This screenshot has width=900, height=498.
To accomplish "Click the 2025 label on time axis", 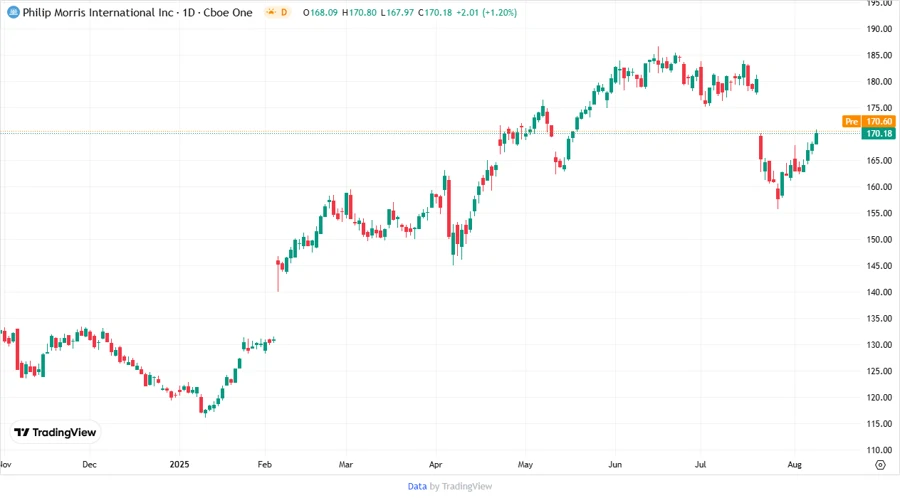I will click(x=179, y=464).
